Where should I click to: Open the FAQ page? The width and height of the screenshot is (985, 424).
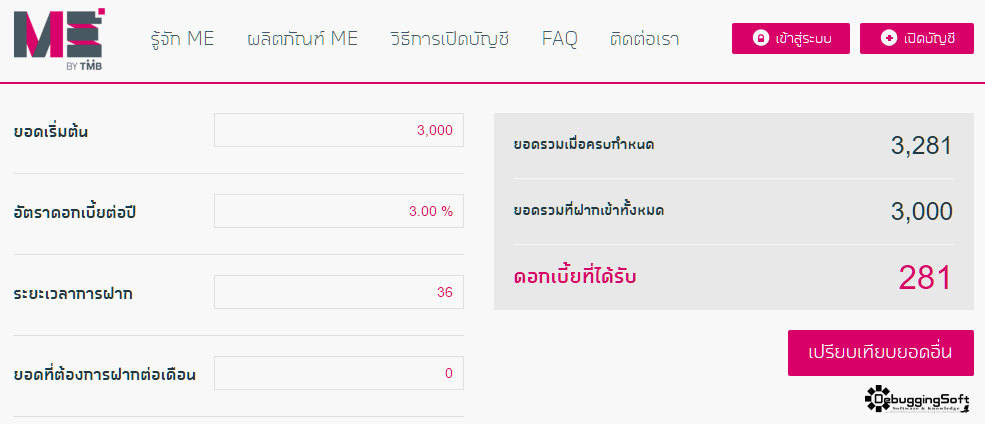pos(560,39)
